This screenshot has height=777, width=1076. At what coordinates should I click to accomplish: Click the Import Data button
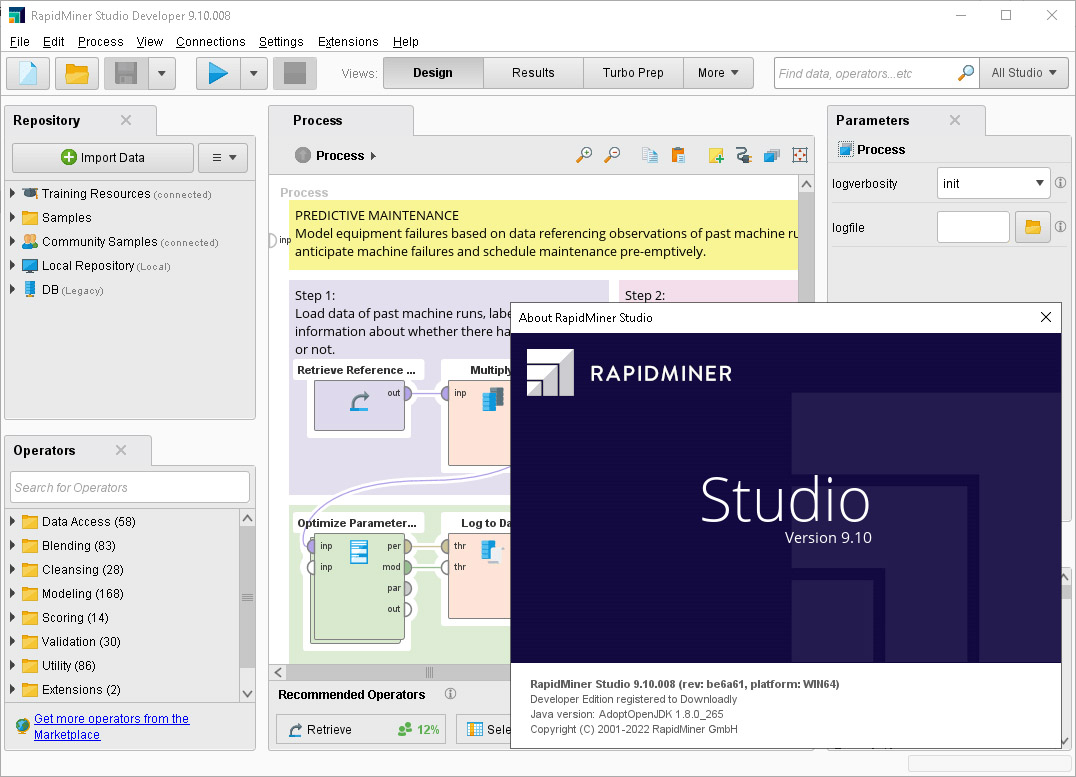[x=101, y=157]
